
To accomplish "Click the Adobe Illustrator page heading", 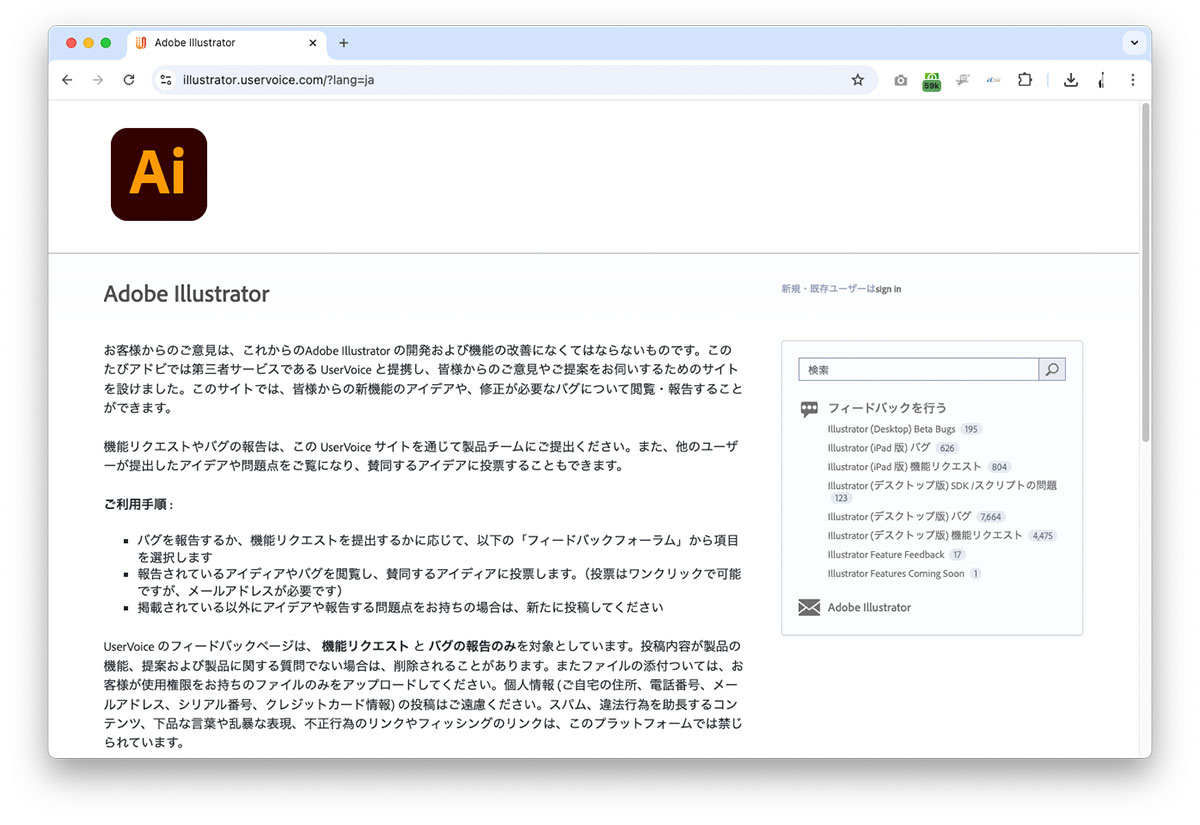I will [x=187, y=294].
